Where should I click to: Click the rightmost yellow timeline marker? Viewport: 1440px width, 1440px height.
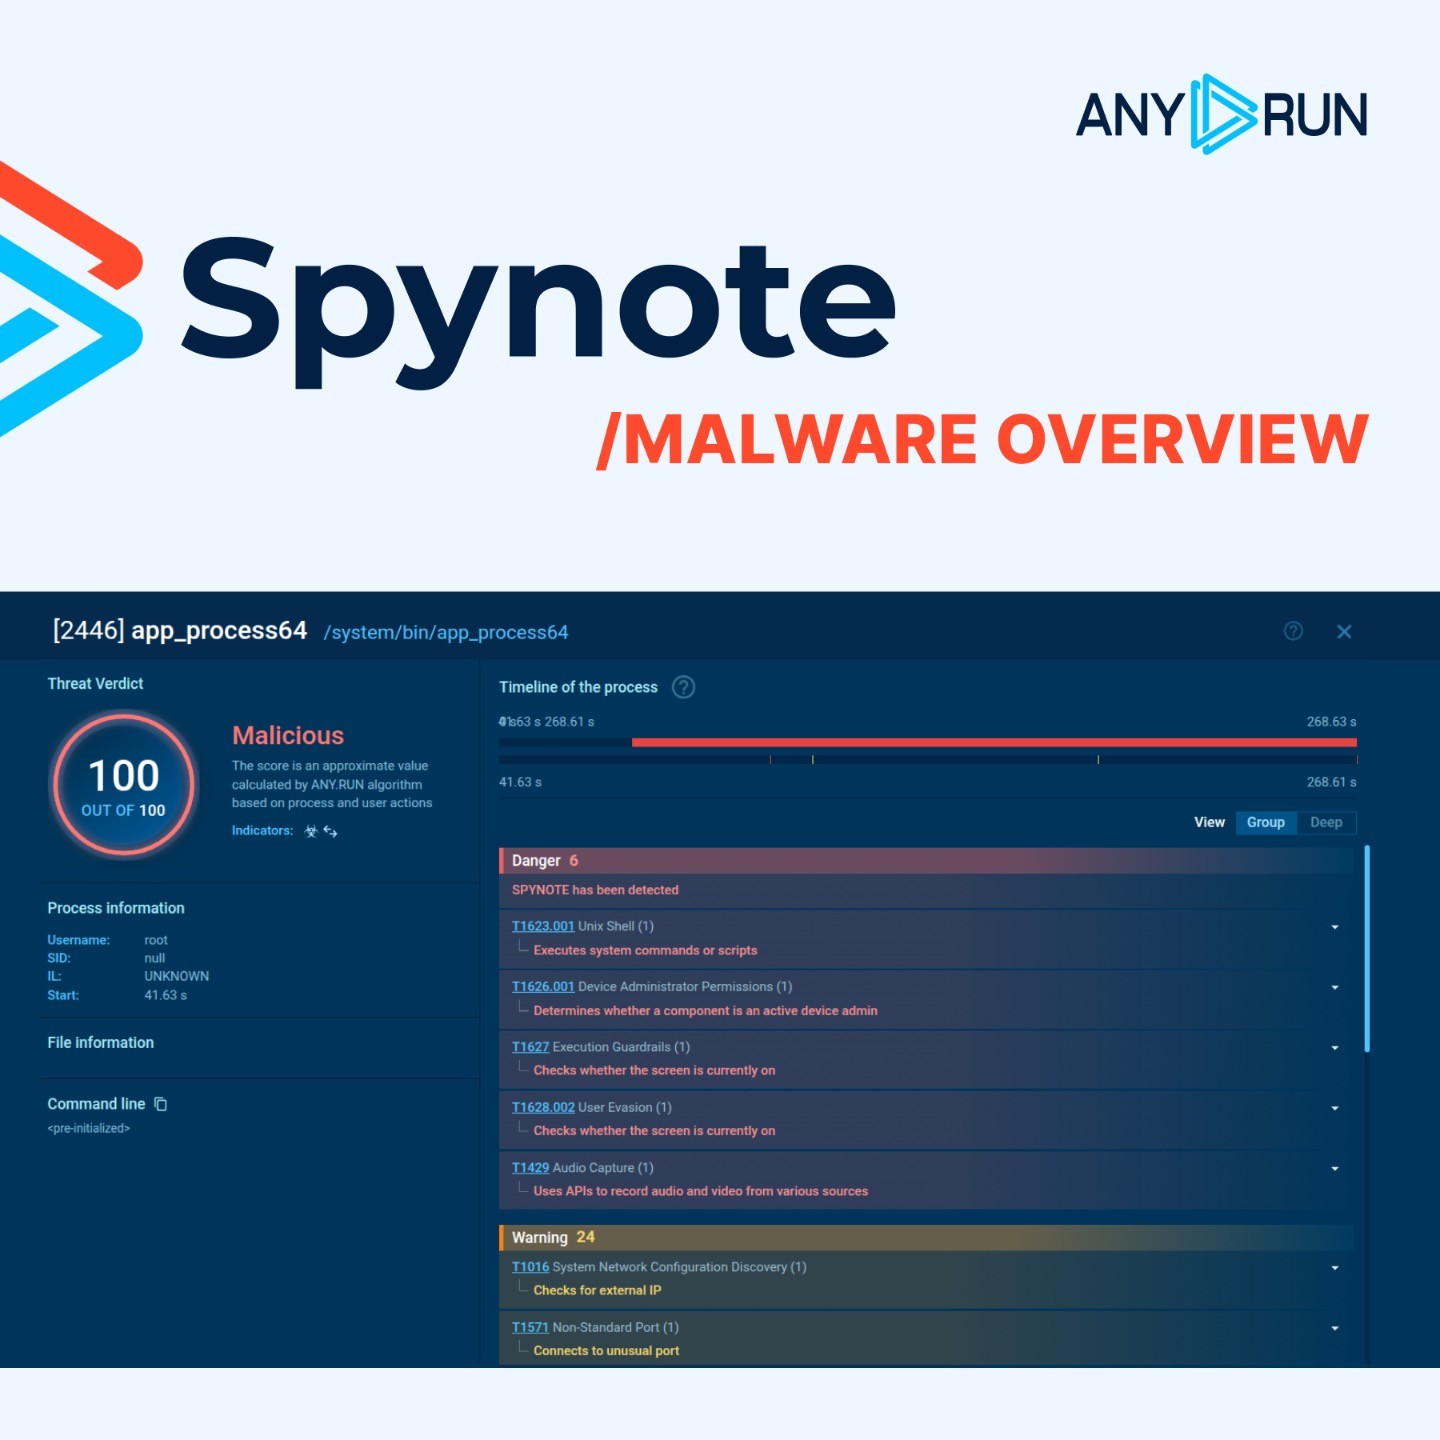pyautogui.click(x=1098, y=760)
